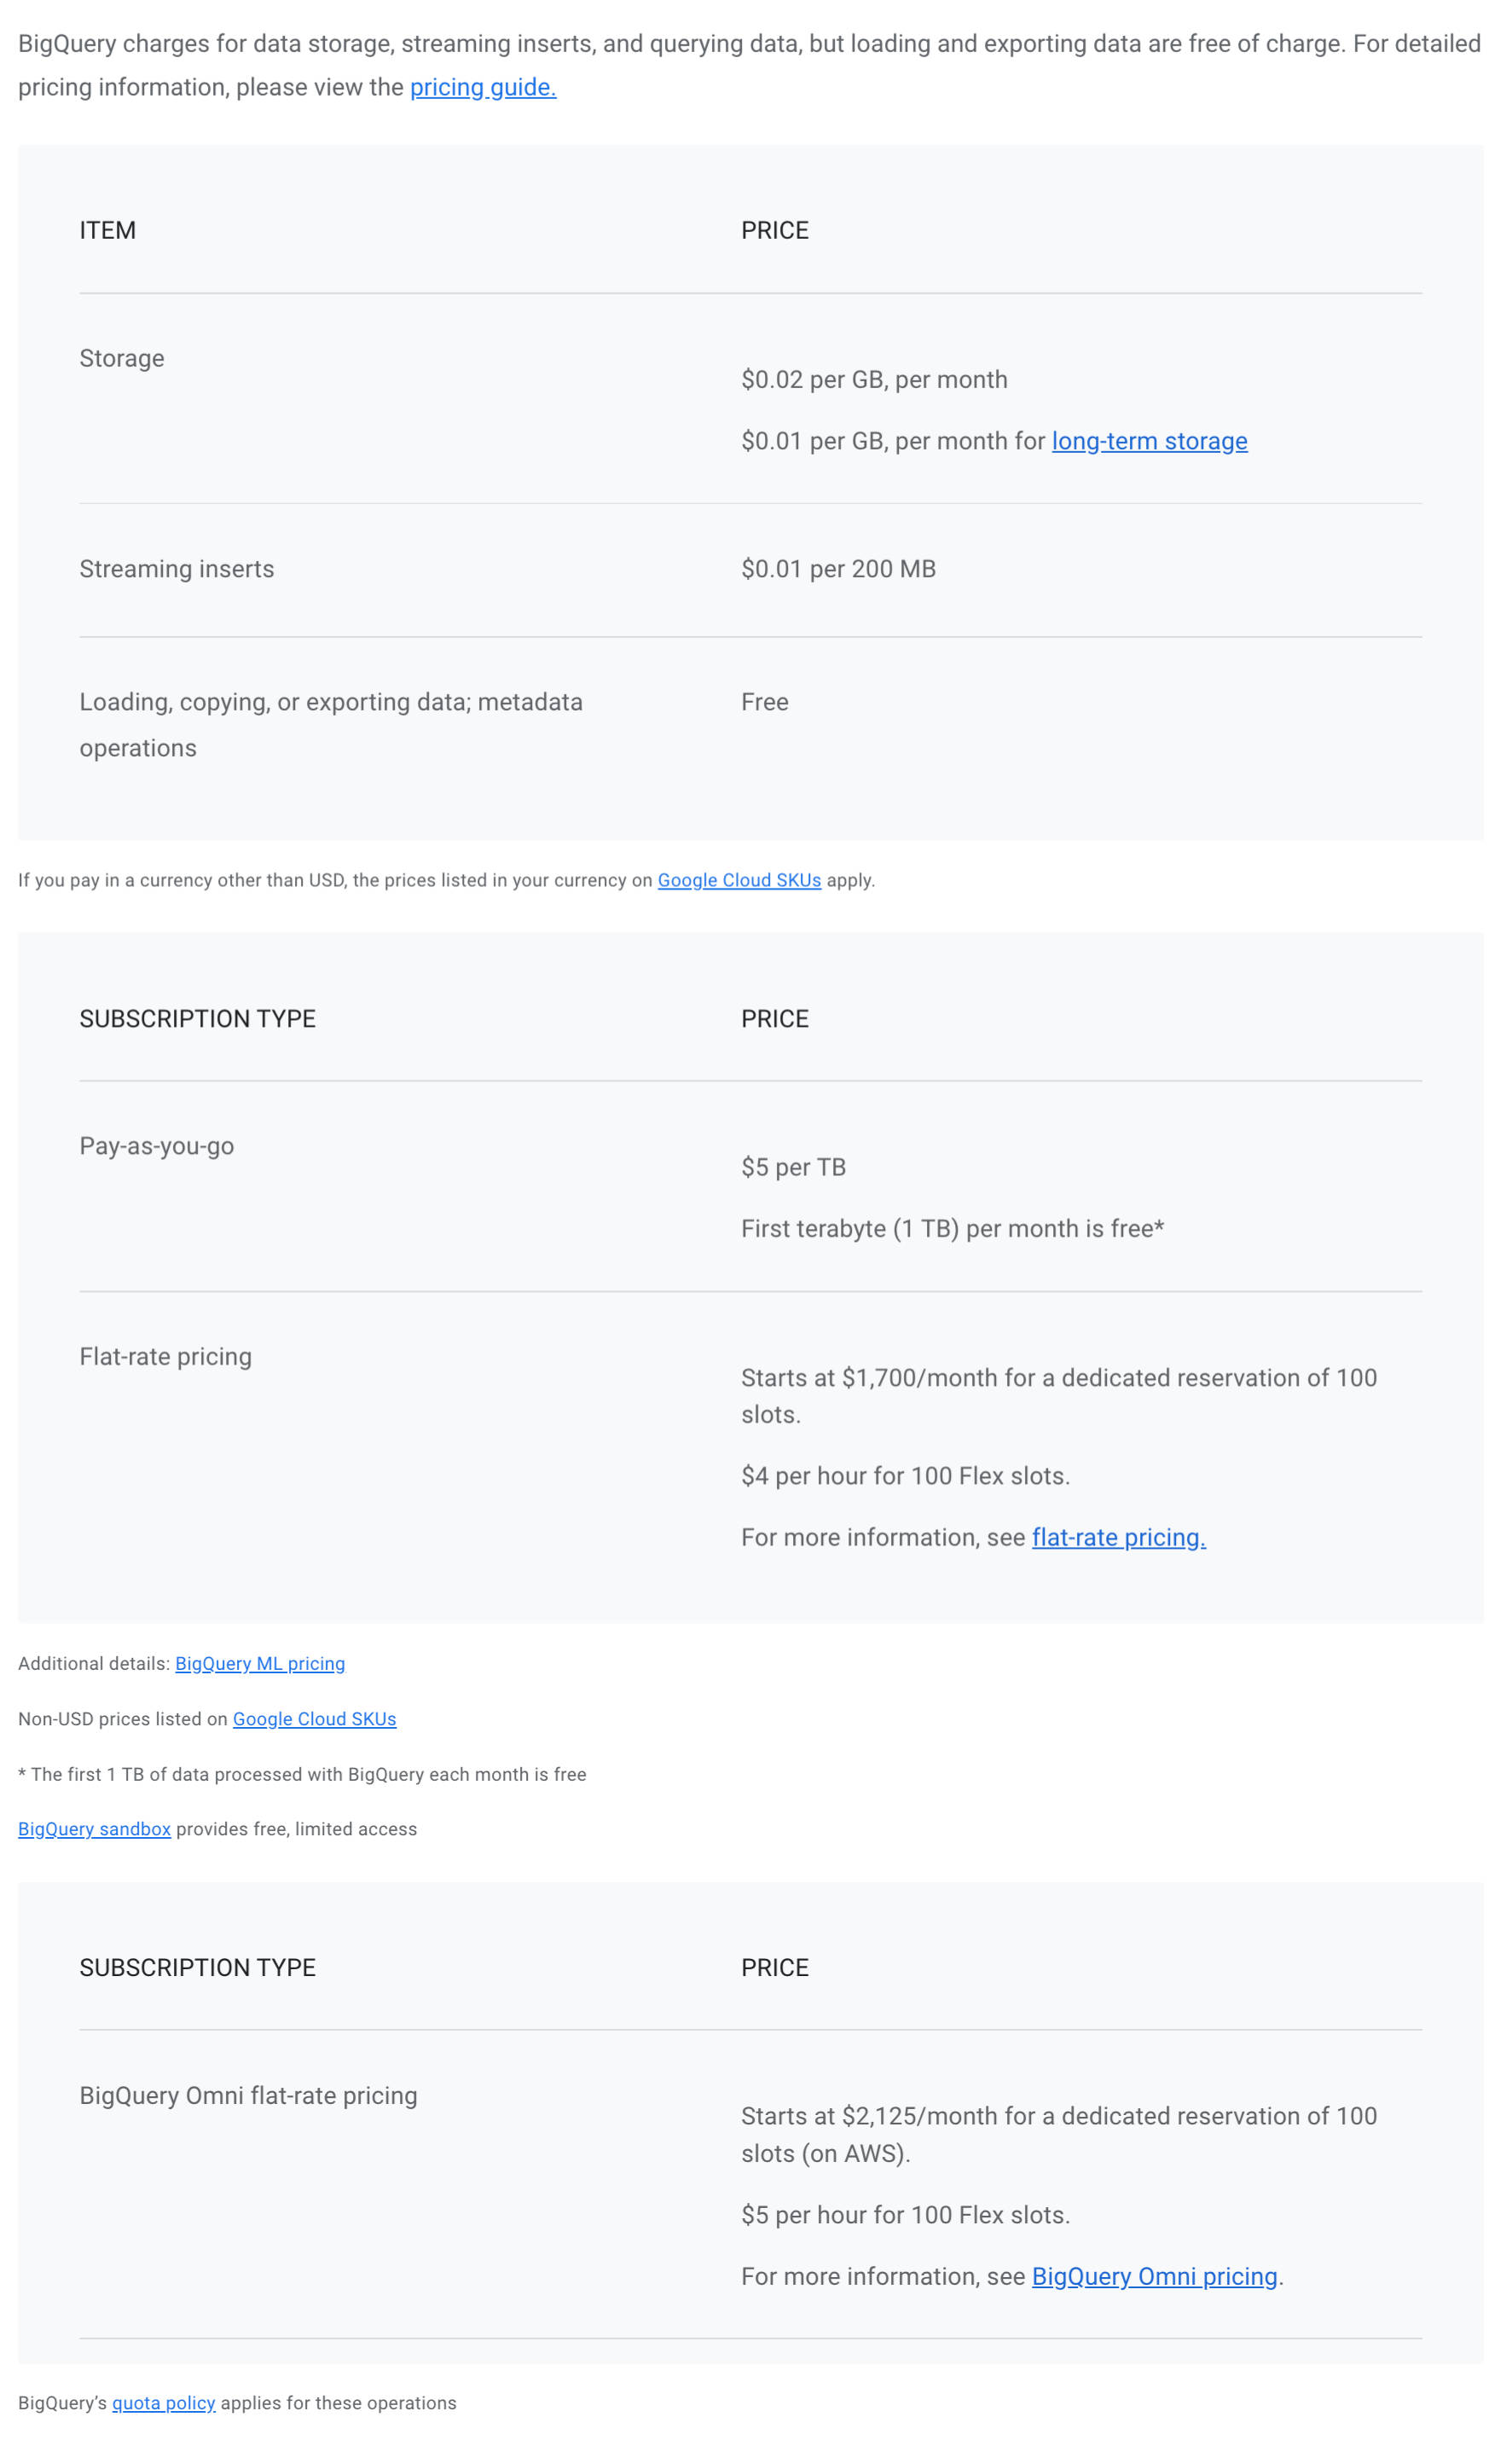
Task: Open the BigQuery sandbox link
Action: point(94,1828)
